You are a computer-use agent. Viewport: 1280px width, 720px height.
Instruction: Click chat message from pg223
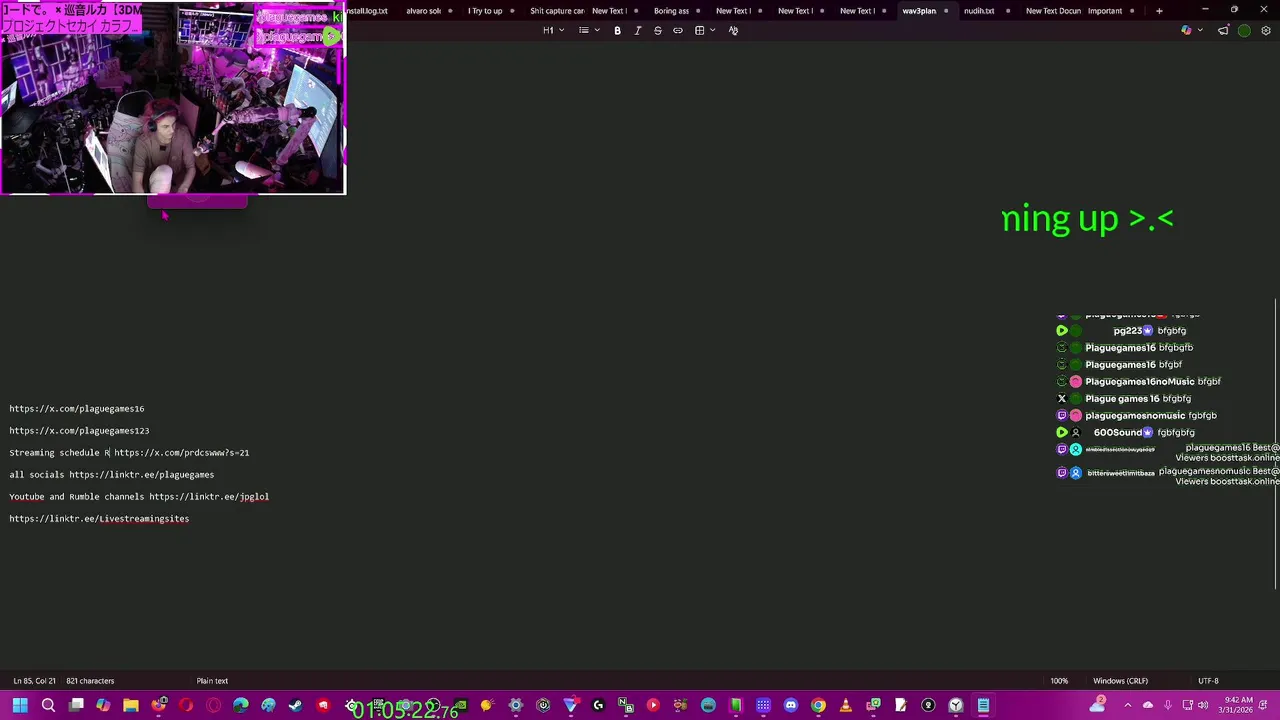click(x=1122, y=330)
